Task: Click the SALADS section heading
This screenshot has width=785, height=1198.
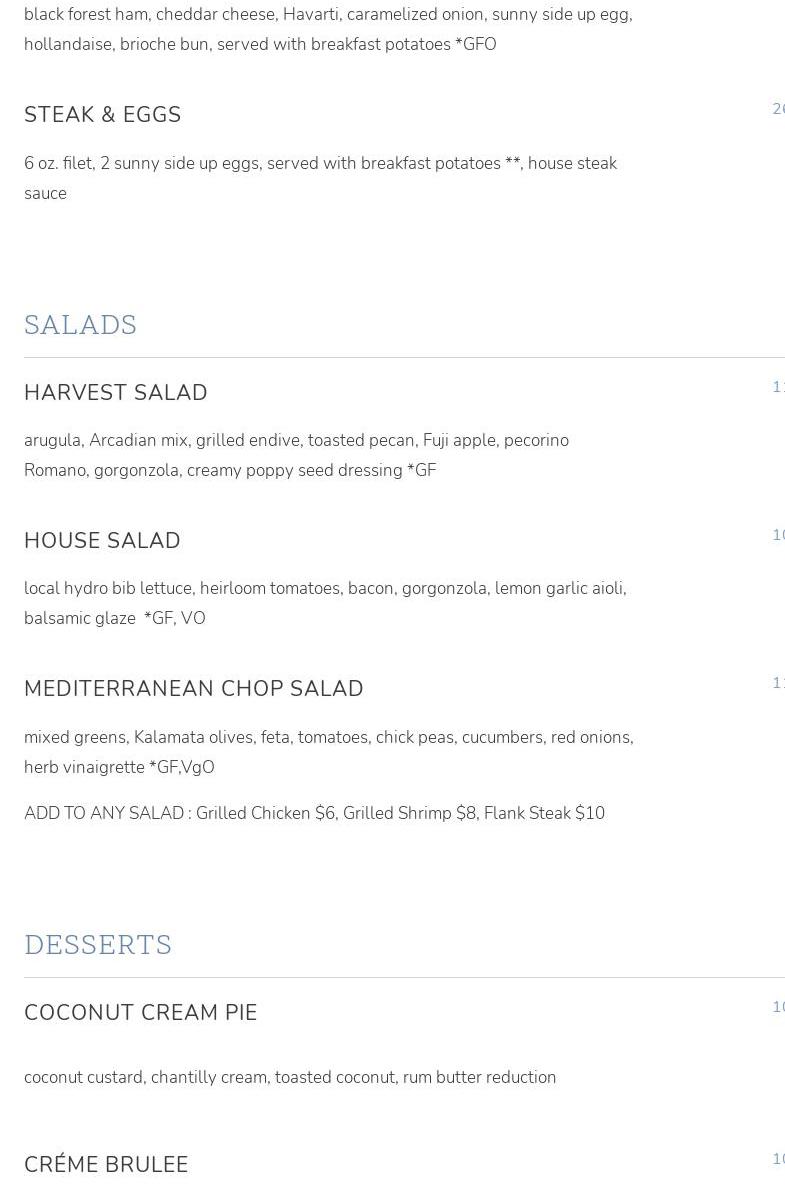Action: point(81,325)
